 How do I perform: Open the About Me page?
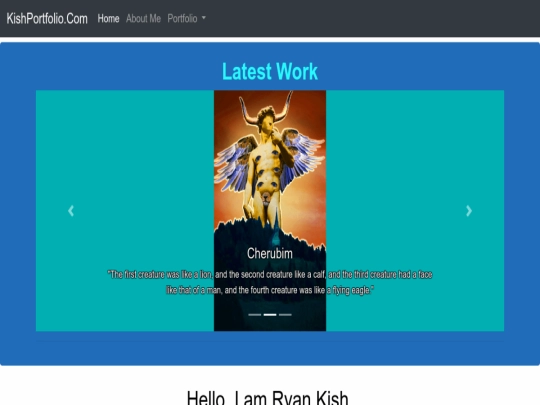(x=143, y=18)
